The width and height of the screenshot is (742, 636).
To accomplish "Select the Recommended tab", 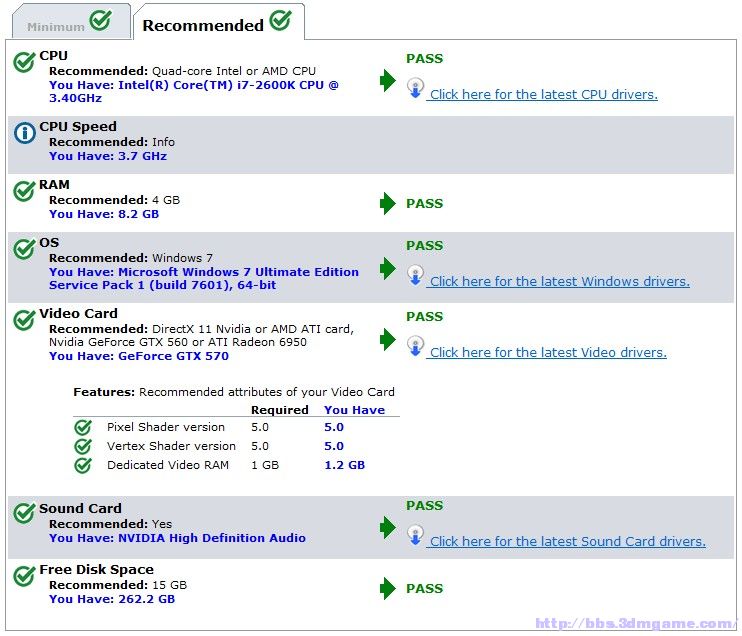I will [219, 21].
